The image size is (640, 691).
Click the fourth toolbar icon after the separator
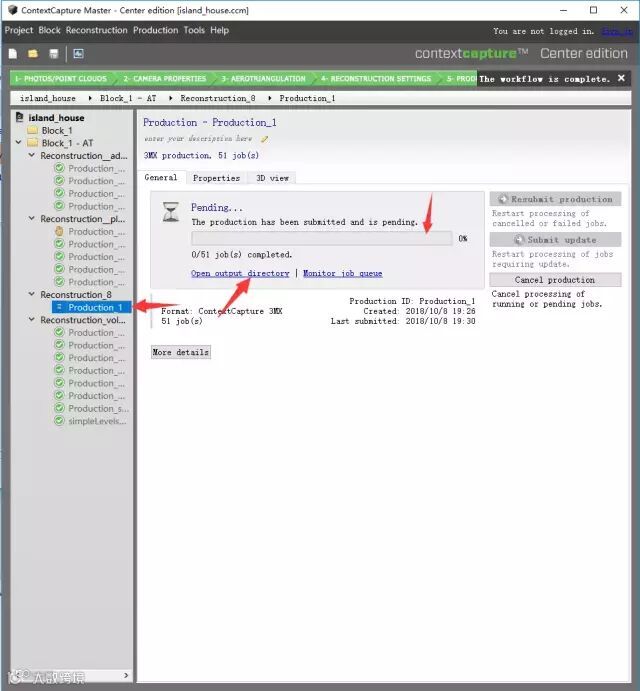coord(78,54)
